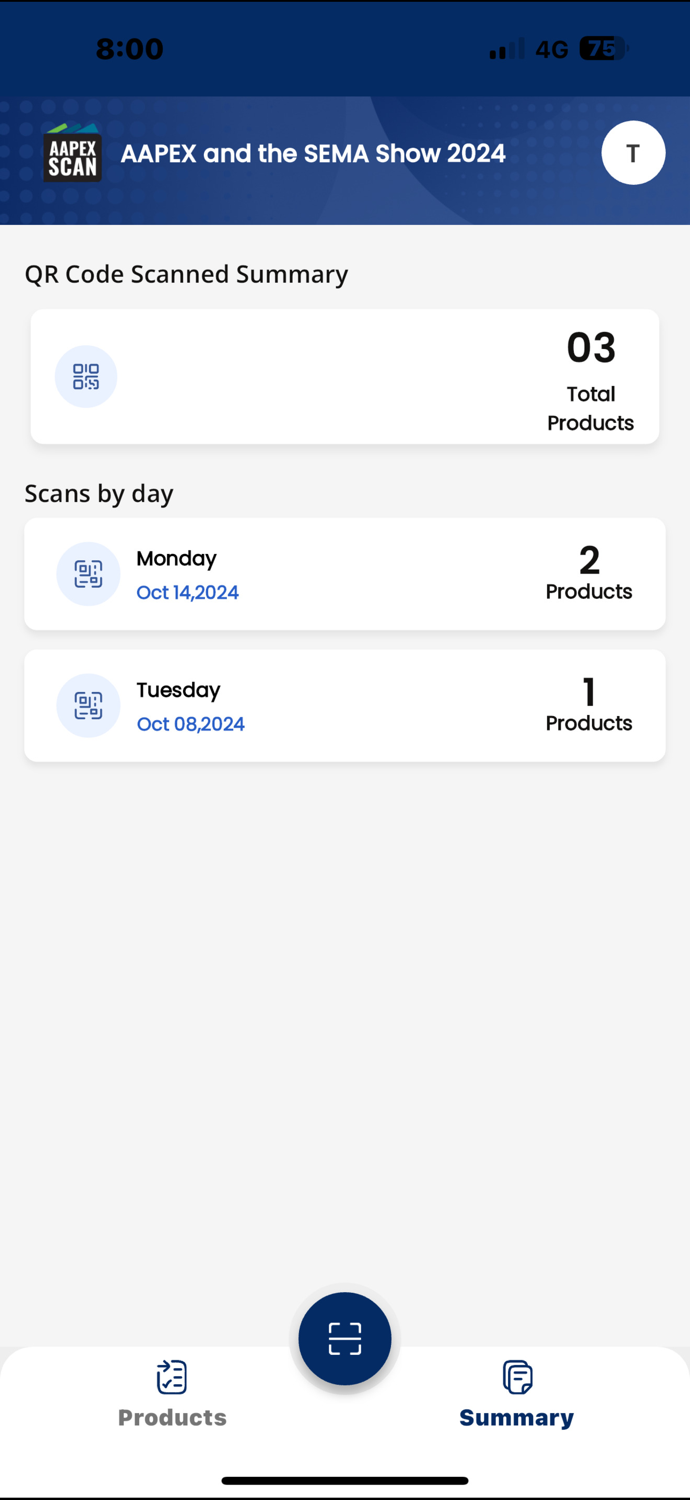Image resolution: width=690 pixels, height=1500 pixels.
Task: Select the Monday scans card
Action: point(345,574)
